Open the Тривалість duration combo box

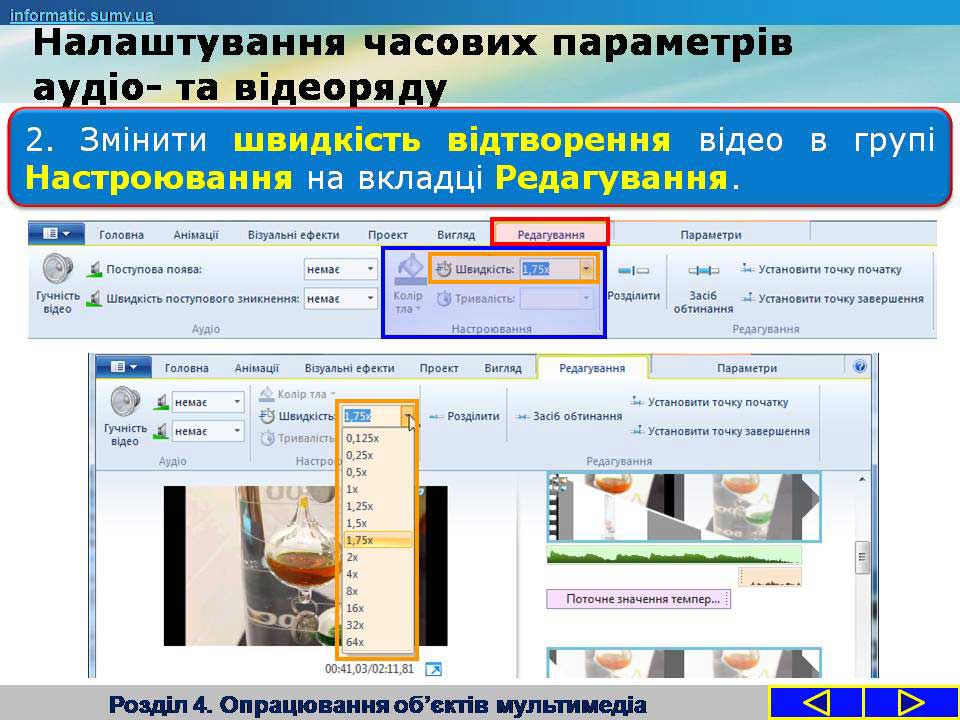pyautogui.click(x=557, y=298)
